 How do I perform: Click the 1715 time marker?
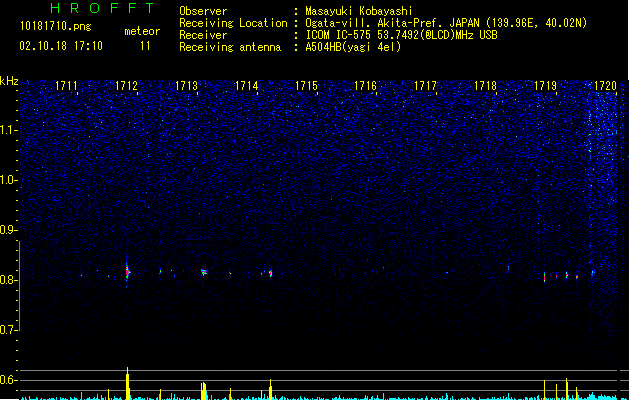tap(306, 86)
